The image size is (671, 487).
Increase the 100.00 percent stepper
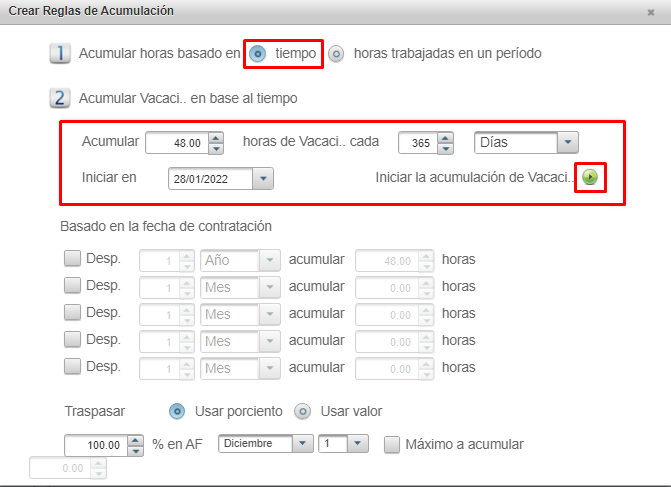(136, 440)
